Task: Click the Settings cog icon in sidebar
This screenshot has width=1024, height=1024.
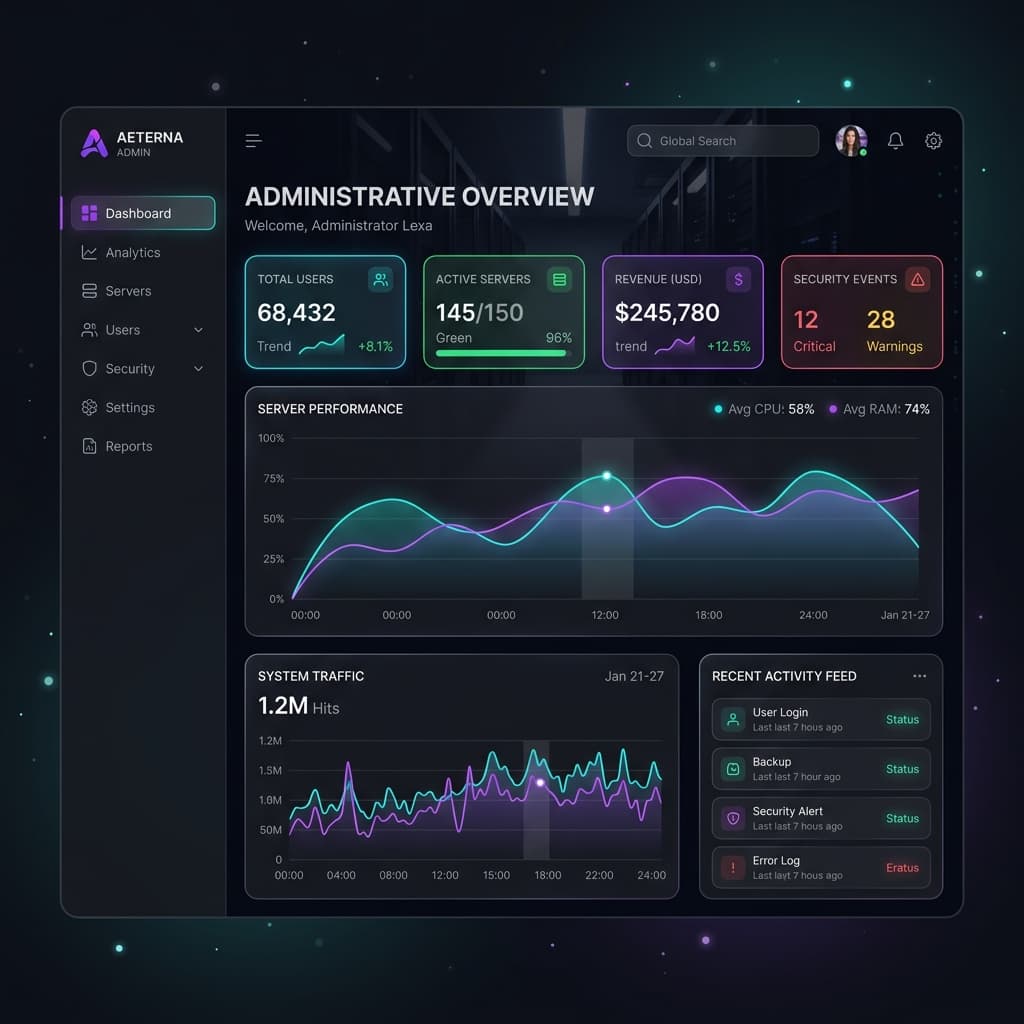Action: [x=89, y=408]
